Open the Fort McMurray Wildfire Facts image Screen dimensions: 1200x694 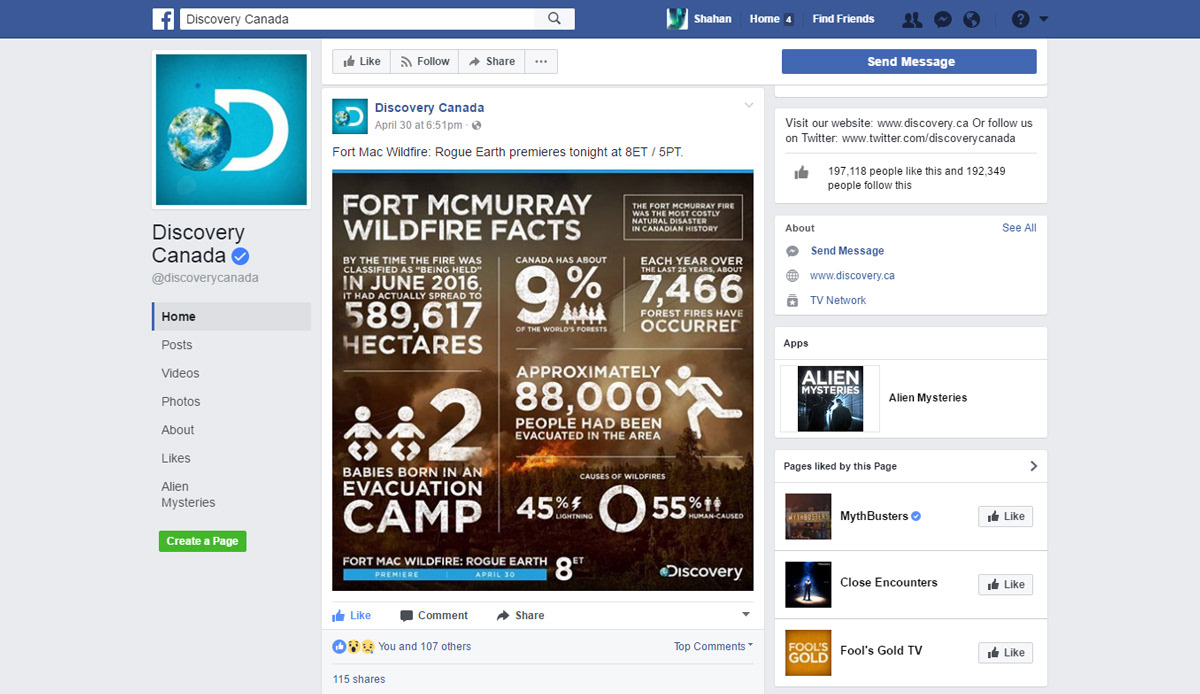click(543, 381)
